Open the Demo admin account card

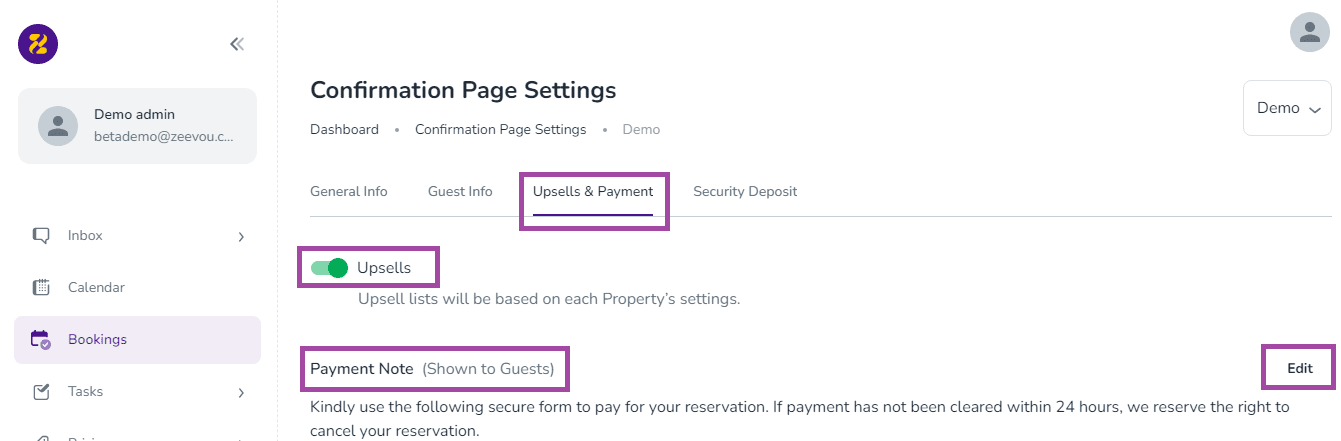tap(137, 126)
